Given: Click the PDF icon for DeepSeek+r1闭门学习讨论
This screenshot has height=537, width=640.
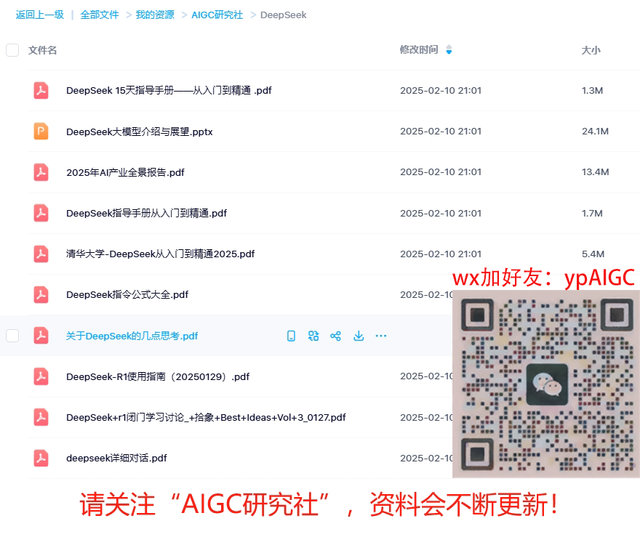Looking at the screenshot, I should pyautogui.click(x=41, y=417).
